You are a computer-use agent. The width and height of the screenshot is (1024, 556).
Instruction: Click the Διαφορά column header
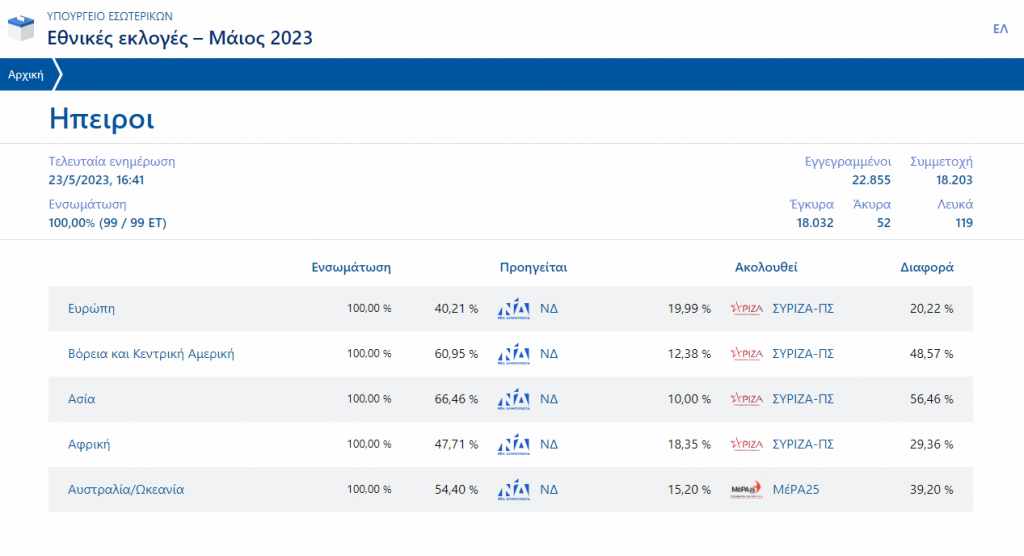point(927,268)
